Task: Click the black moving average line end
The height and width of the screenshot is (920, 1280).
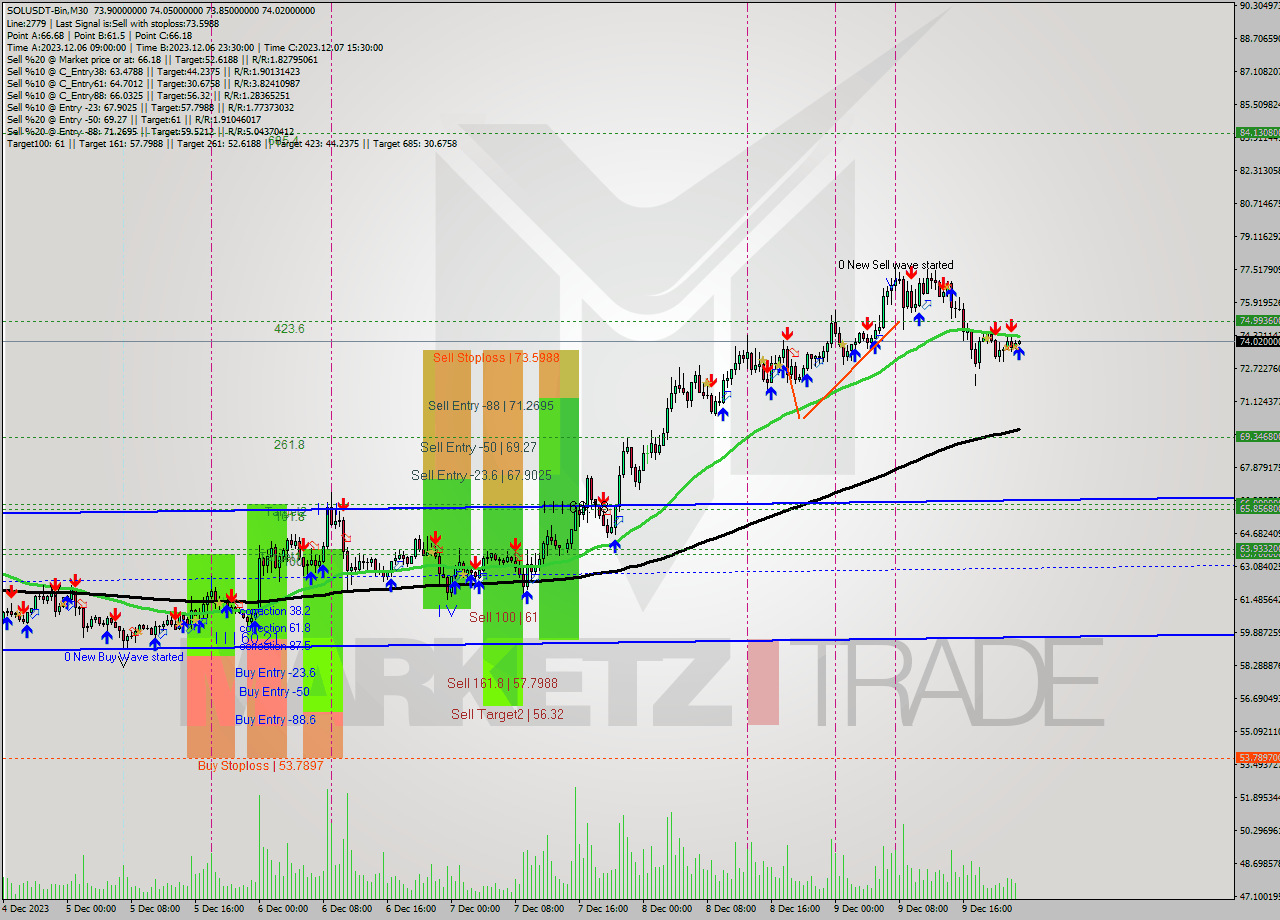Action: pyautogui.click(x=1017, y=429)
